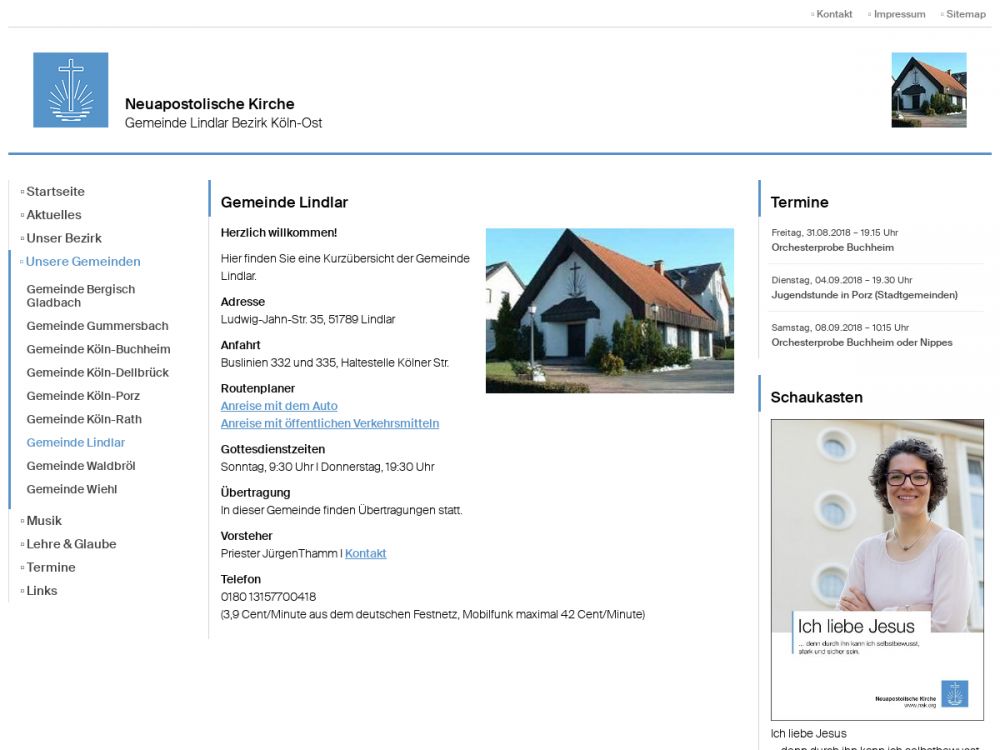The width and height of the screenshot is (1000, 750).
Task: Open the Aktuelles menu item
Action: click(x=54, y=215)
